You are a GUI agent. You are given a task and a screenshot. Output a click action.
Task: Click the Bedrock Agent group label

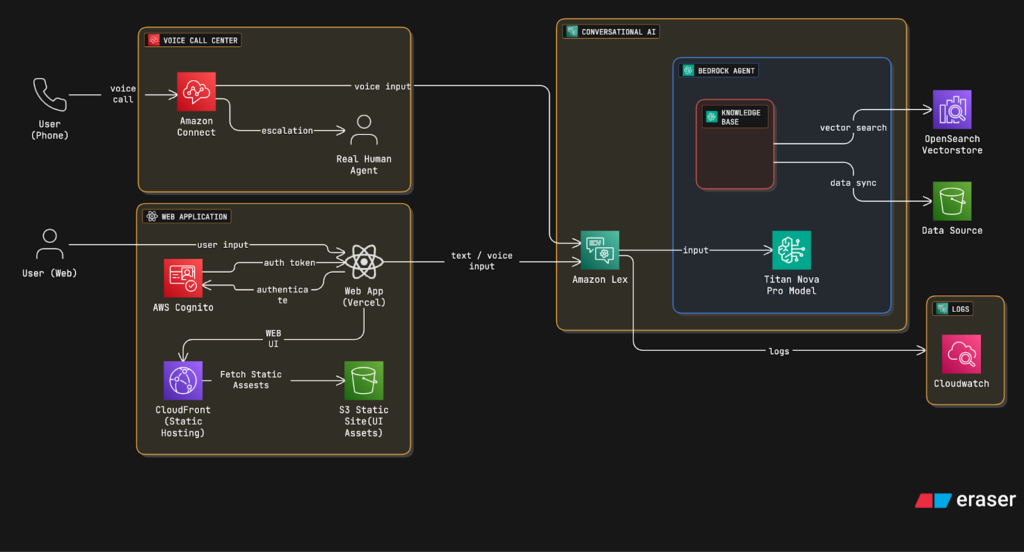pyautogui.click(x=719, y=70)
